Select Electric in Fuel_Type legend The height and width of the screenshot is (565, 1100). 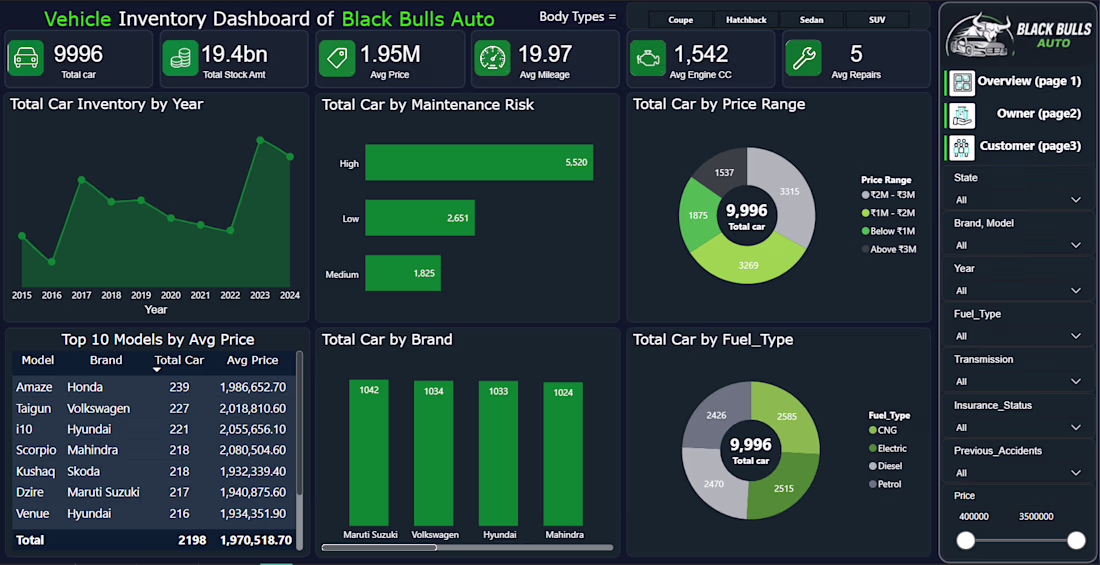tap(887, 448)
